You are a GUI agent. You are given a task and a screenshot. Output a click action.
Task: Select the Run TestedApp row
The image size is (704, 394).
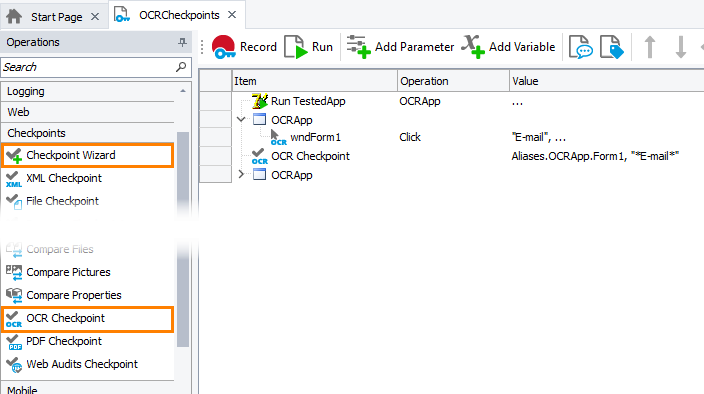pos(308,101)
